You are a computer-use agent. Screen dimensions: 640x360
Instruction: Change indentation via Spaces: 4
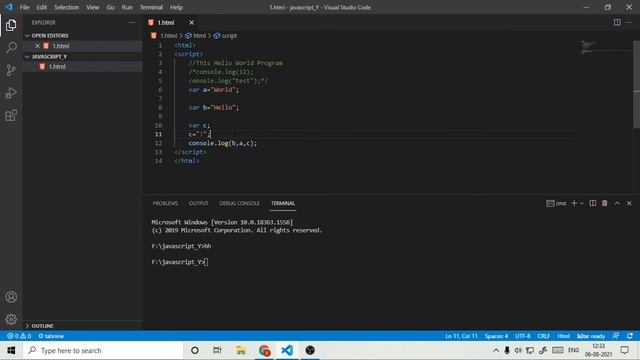[x=496, y=336]
